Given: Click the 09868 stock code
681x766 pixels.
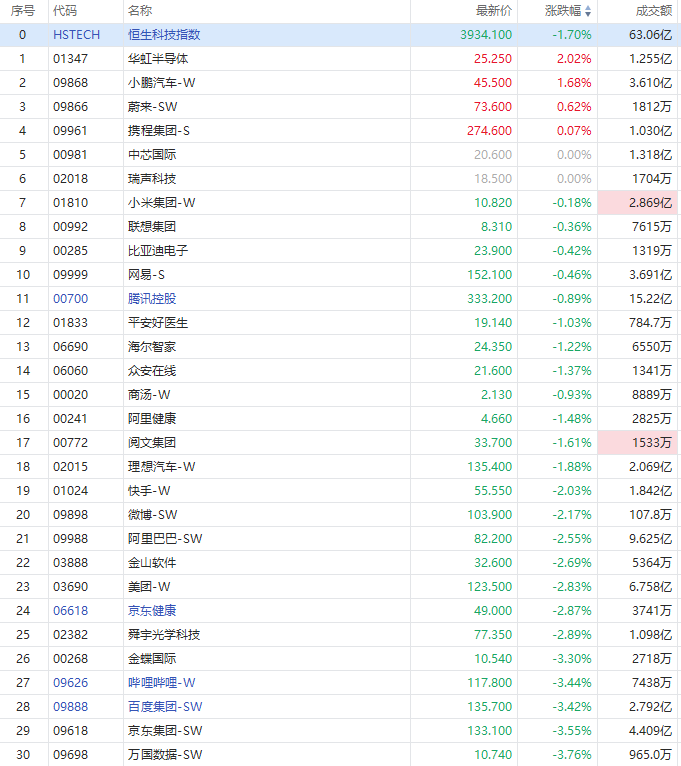Looking at the screenshot, I should pyautogui.click(x=71, y=83).
